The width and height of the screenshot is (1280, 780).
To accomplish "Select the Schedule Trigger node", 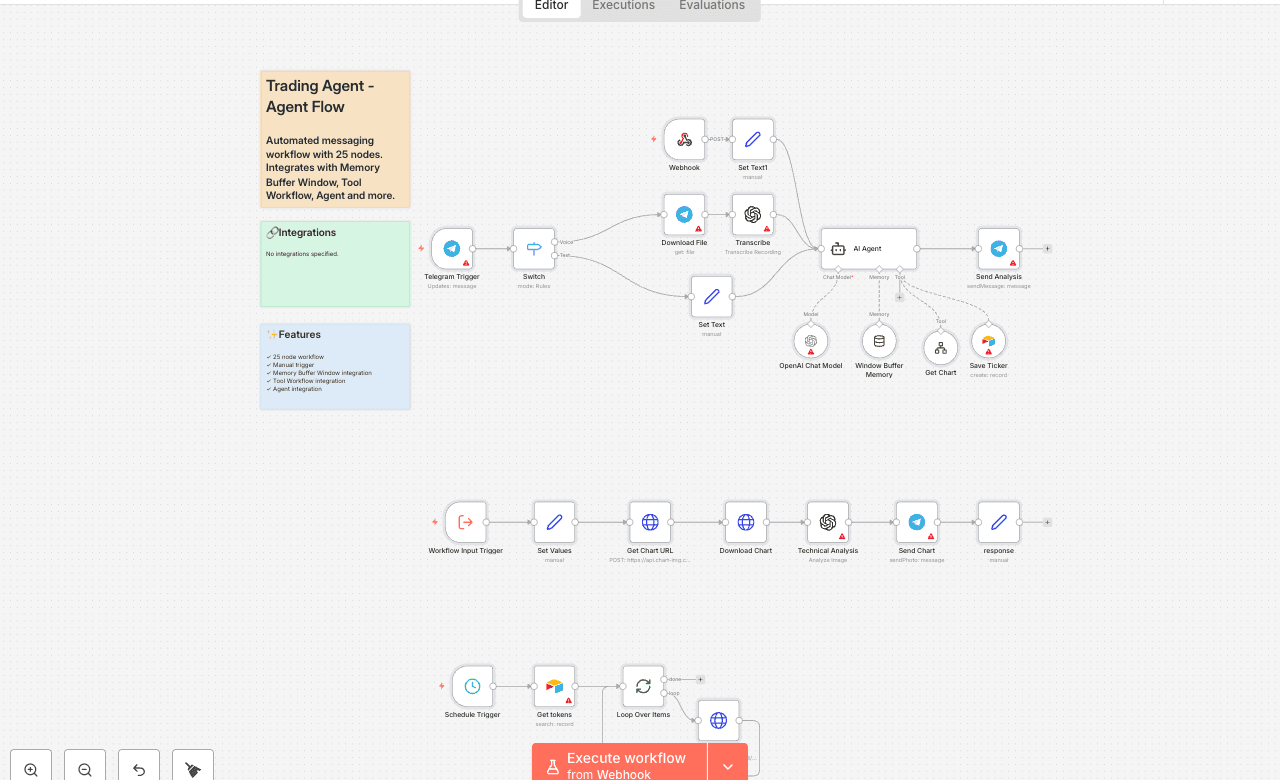I will [x=471, y=687].
